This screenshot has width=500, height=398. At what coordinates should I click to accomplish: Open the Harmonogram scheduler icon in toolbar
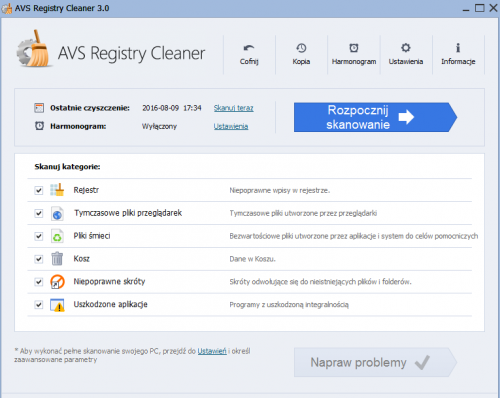354,48
